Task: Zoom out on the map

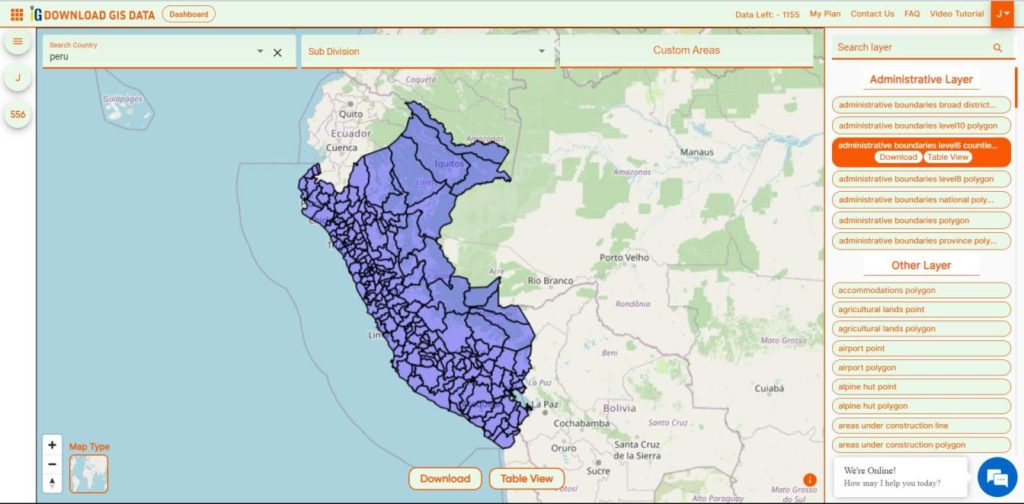Action: 52,464
